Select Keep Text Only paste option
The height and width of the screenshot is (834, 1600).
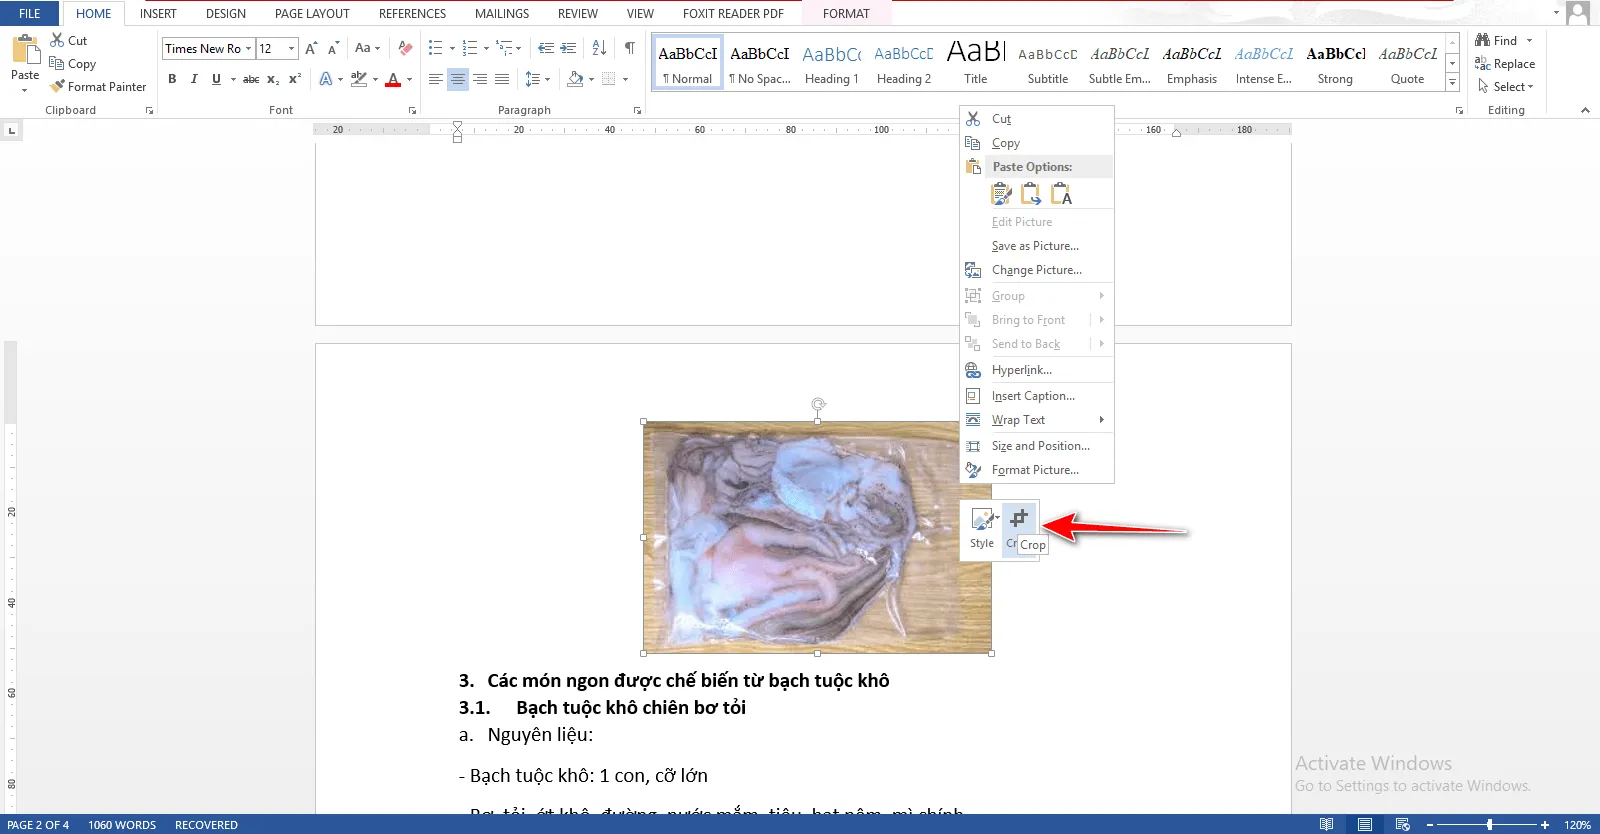pyautogui.click(x=1061, y=194)
